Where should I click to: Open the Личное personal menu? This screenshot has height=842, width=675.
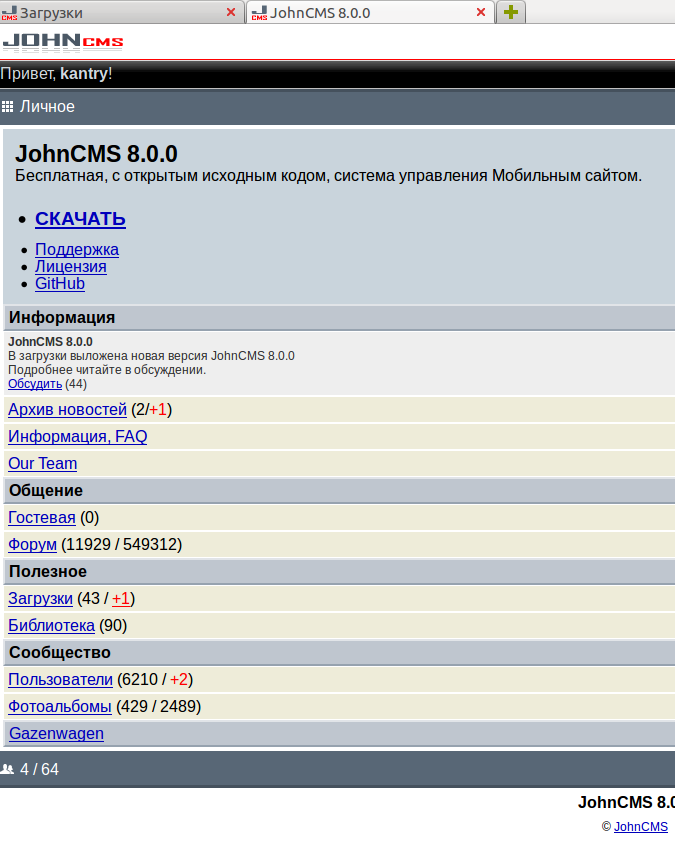pos(47,106)
